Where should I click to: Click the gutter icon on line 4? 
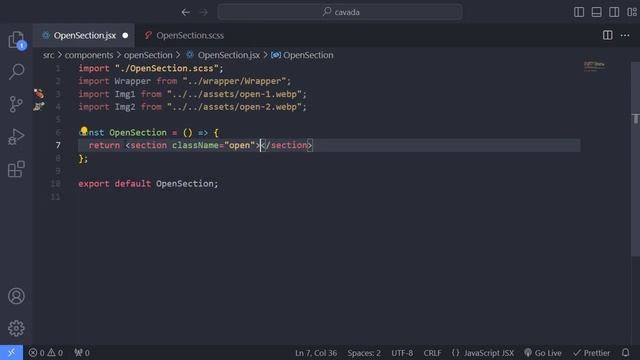tap(39, 107)
